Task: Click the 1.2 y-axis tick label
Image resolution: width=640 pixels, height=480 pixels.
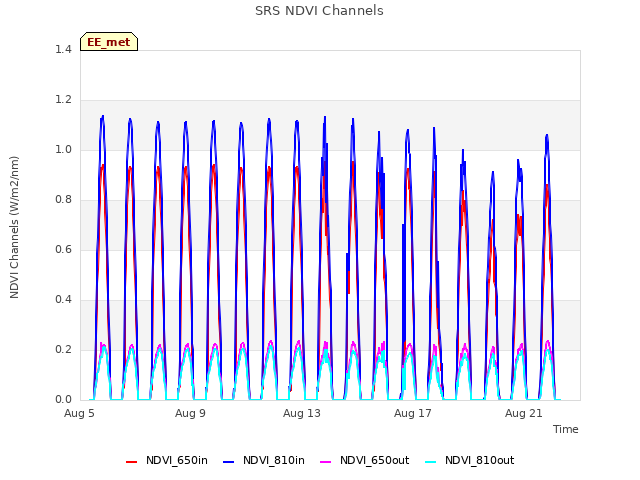Action: [x=63, y=100]
